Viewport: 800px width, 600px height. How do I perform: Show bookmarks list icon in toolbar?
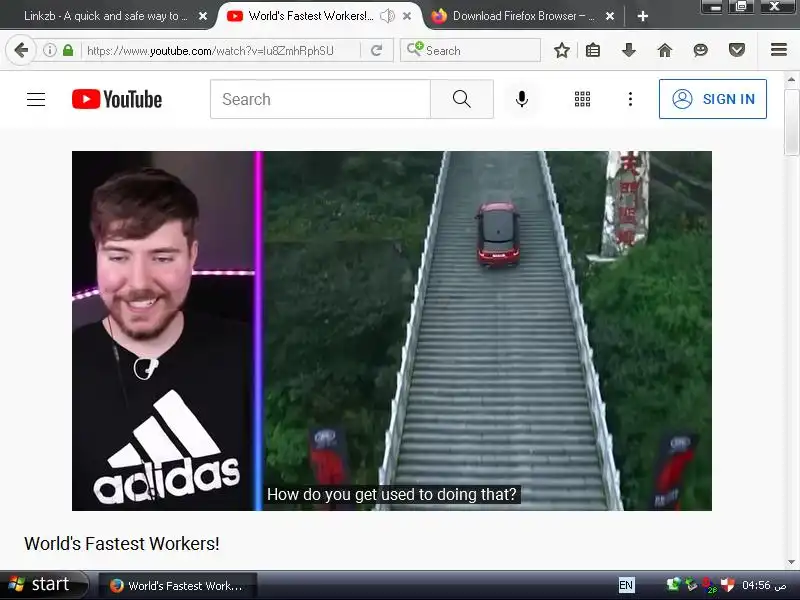click(x=593, y=50)
